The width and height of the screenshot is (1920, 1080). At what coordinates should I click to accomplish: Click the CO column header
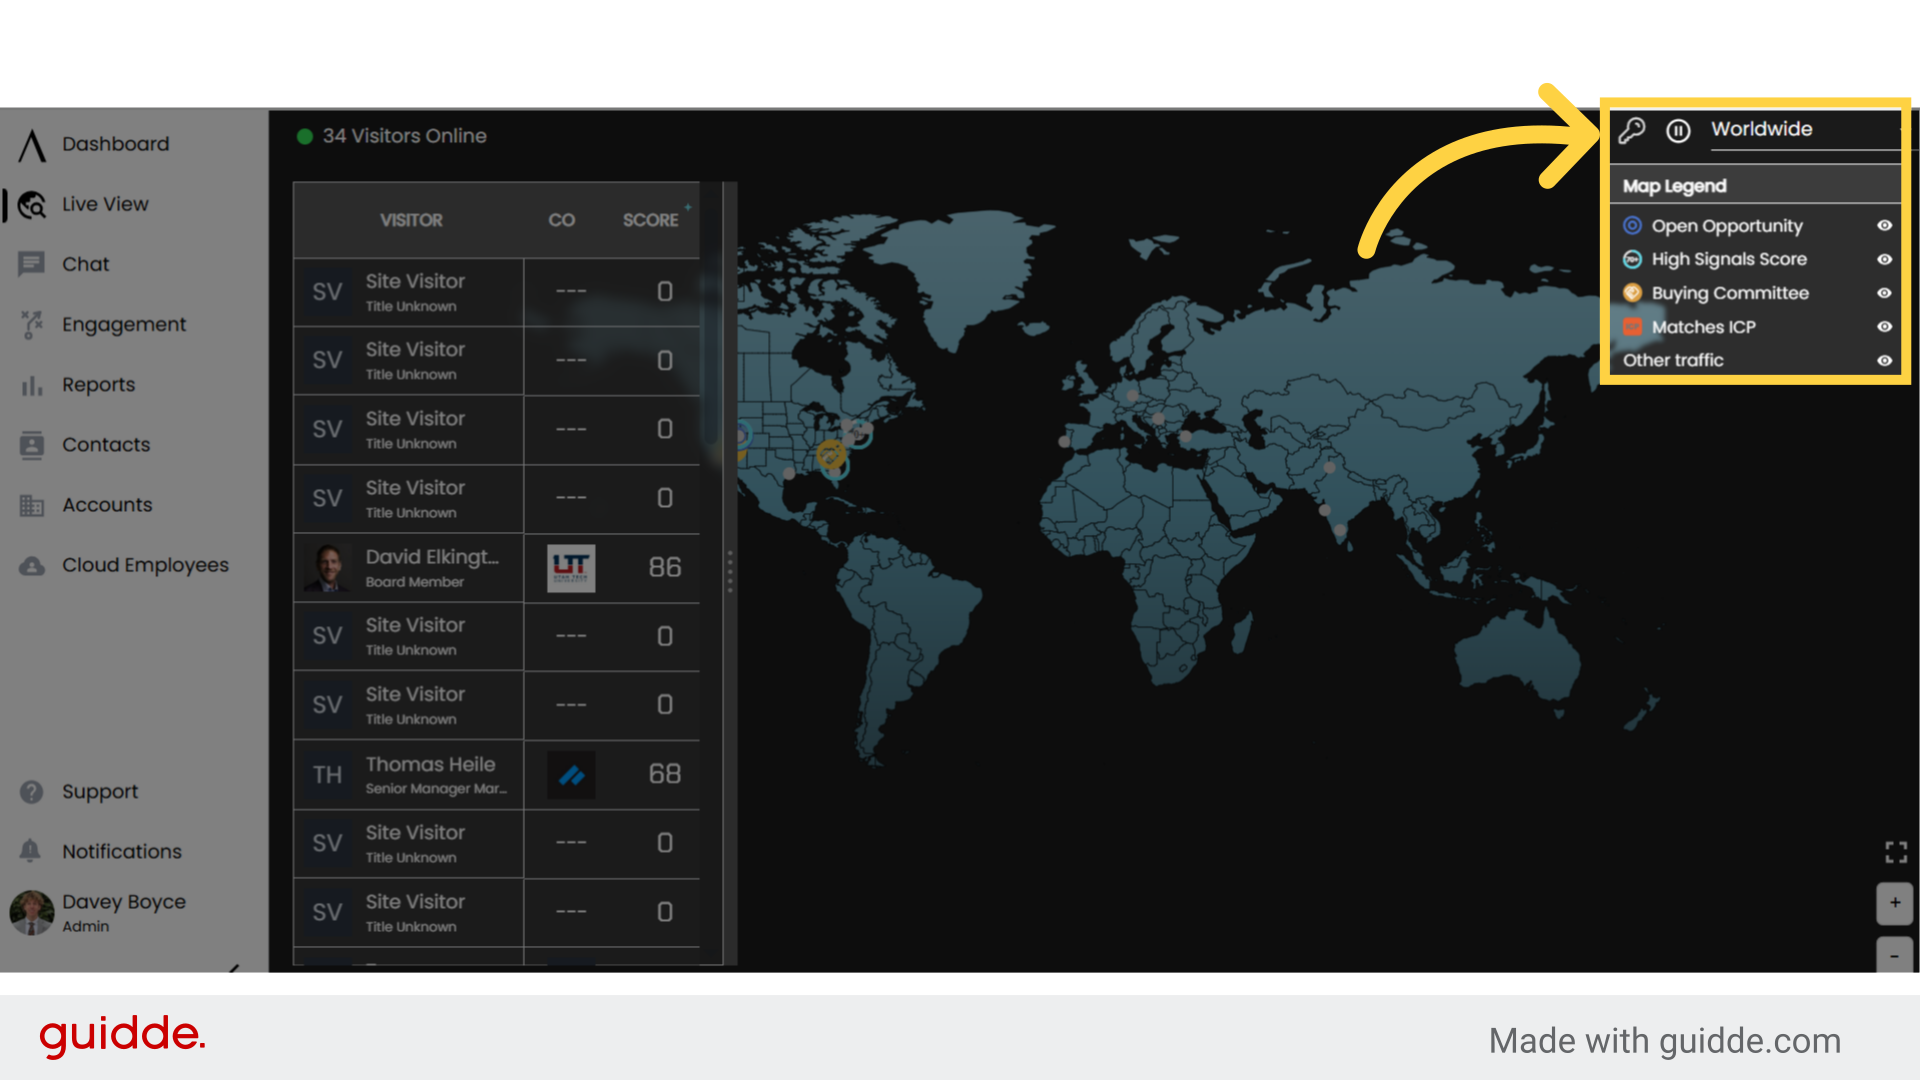click(561, 220)
